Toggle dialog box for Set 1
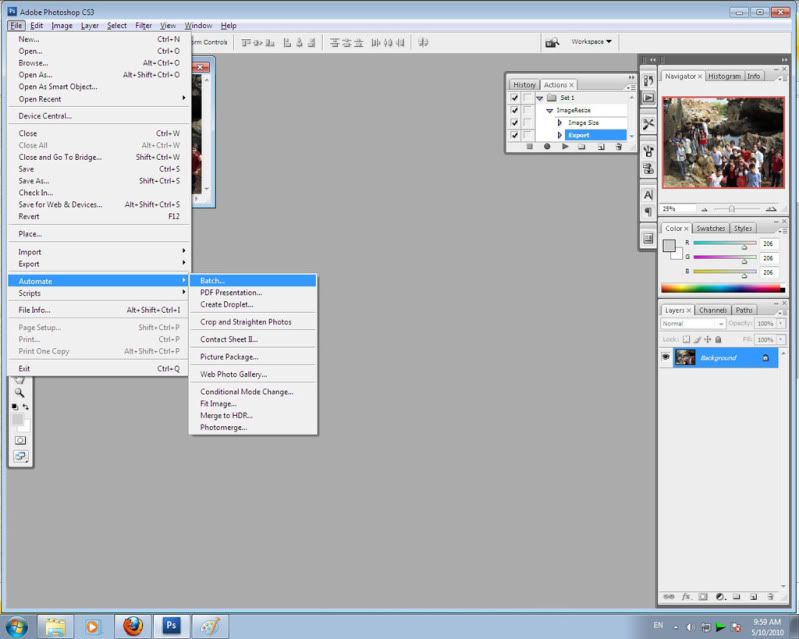Viewport: 799px width, 639px height. [x=527, y=98]
